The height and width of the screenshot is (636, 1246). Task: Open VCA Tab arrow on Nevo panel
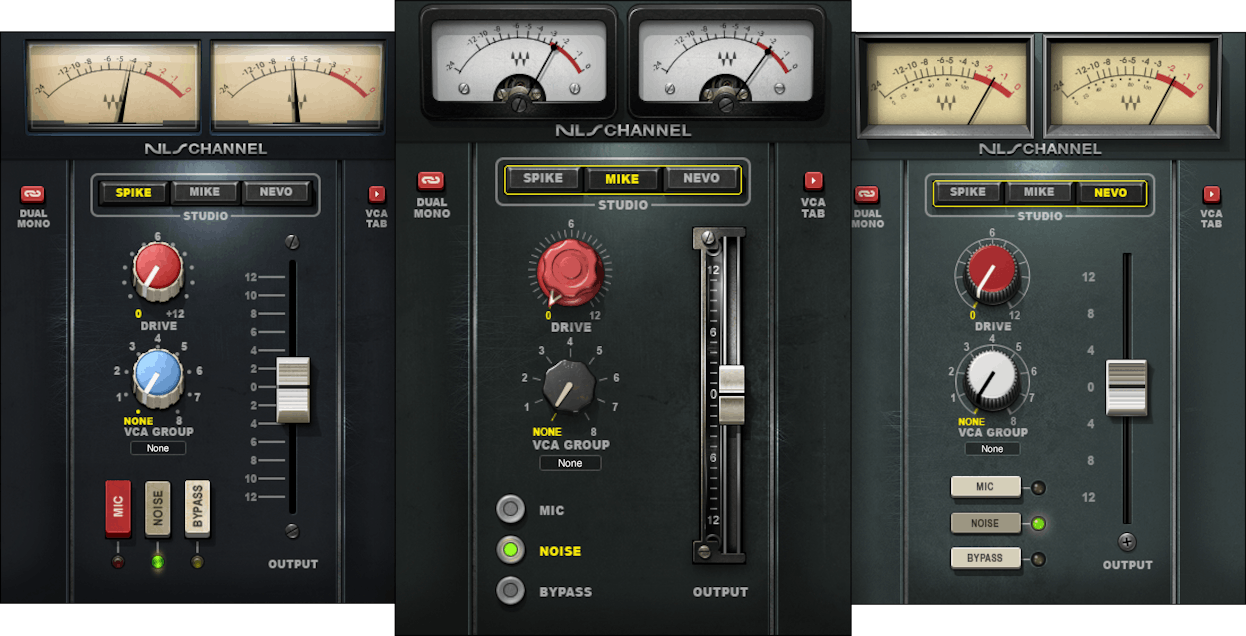click(1211, 194)
